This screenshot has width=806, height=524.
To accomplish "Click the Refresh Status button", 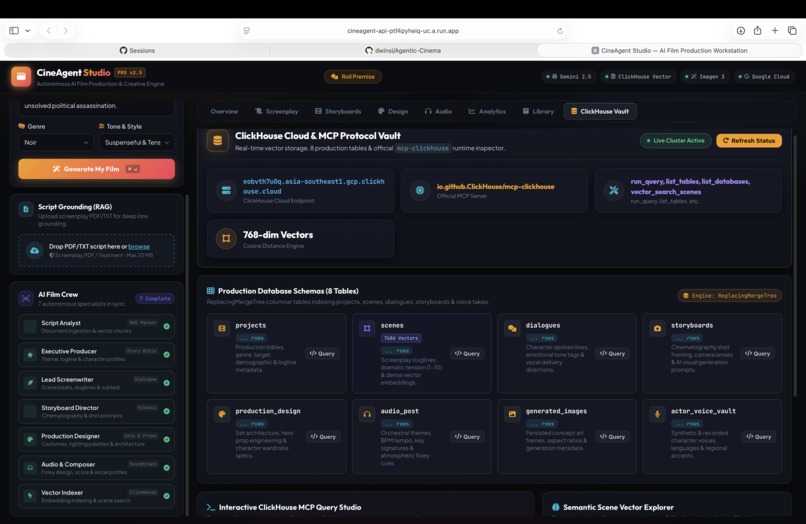I will [749, 140].
